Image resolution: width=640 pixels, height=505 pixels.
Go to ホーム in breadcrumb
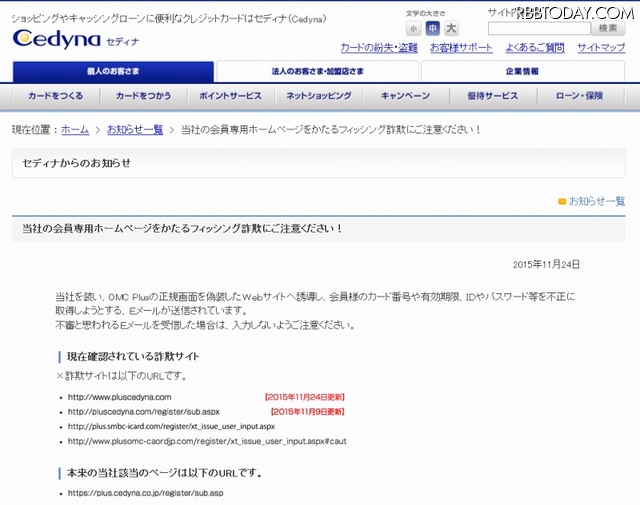click(x=75, y=130)
